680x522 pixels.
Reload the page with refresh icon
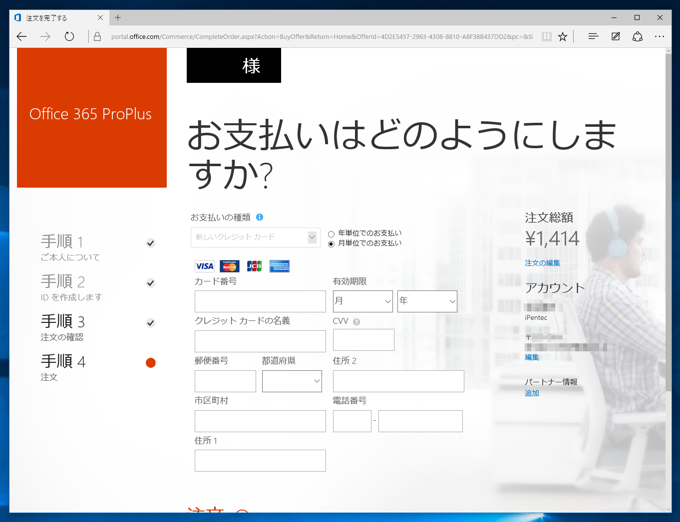(69, 37)
